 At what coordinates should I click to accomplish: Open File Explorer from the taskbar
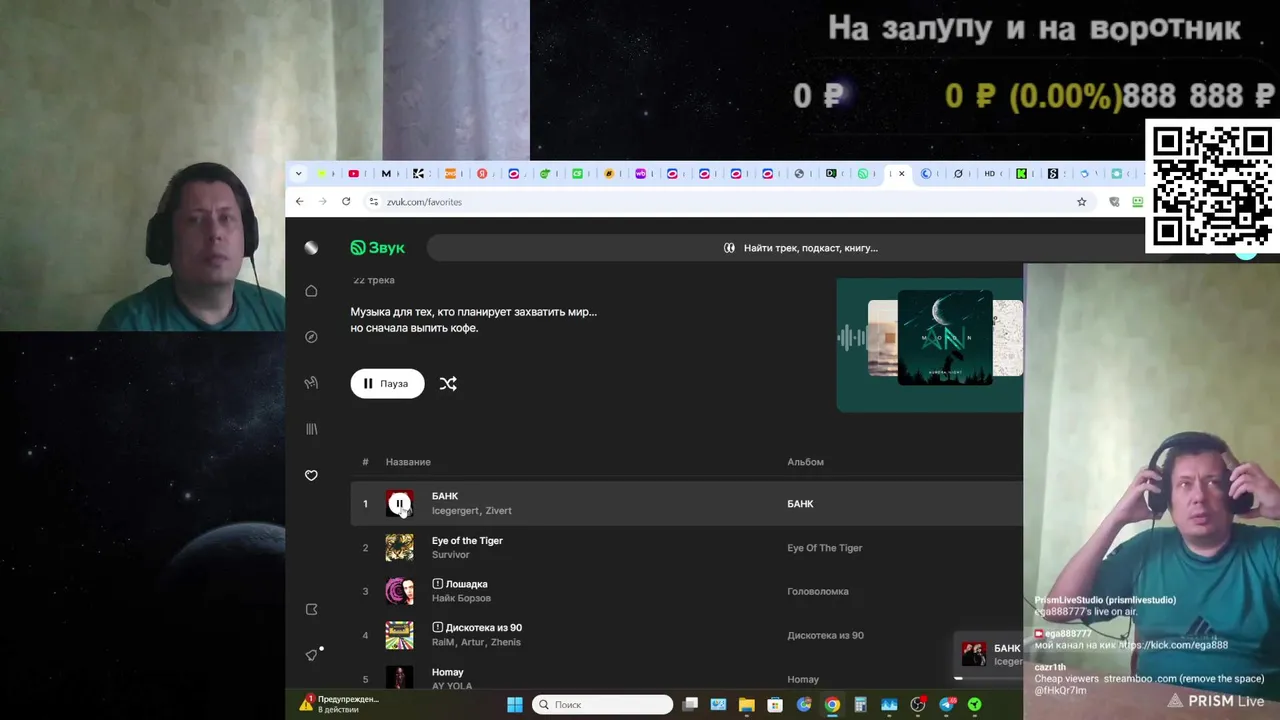point(747,705)
